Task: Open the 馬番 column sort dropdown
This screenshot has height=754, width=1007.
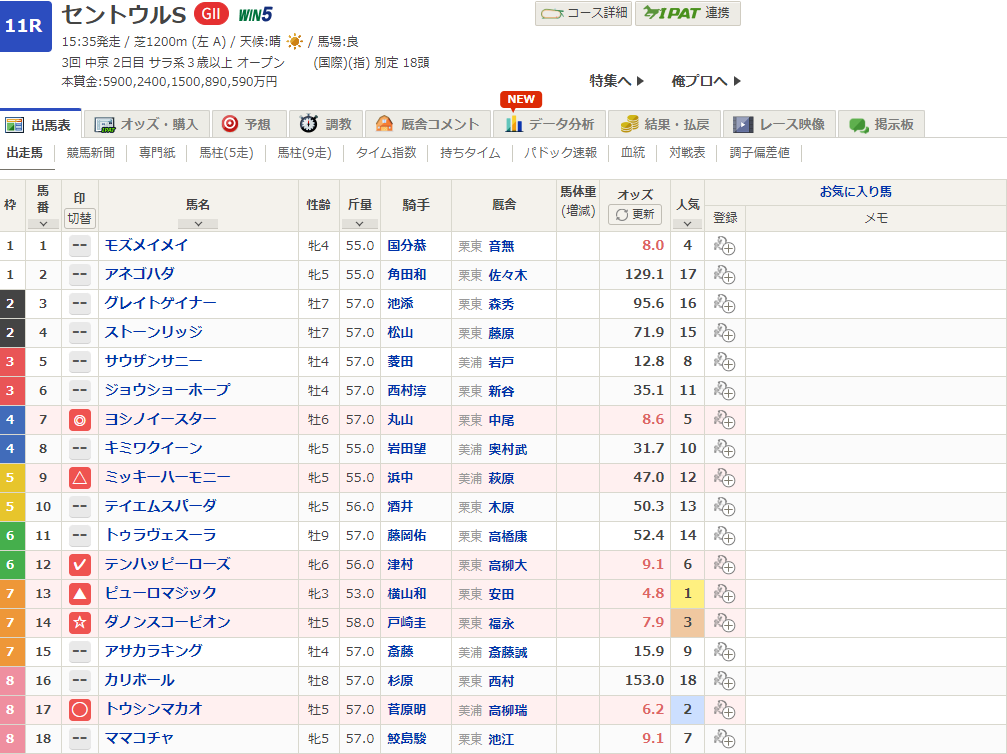Action: (x=42, y=224)
